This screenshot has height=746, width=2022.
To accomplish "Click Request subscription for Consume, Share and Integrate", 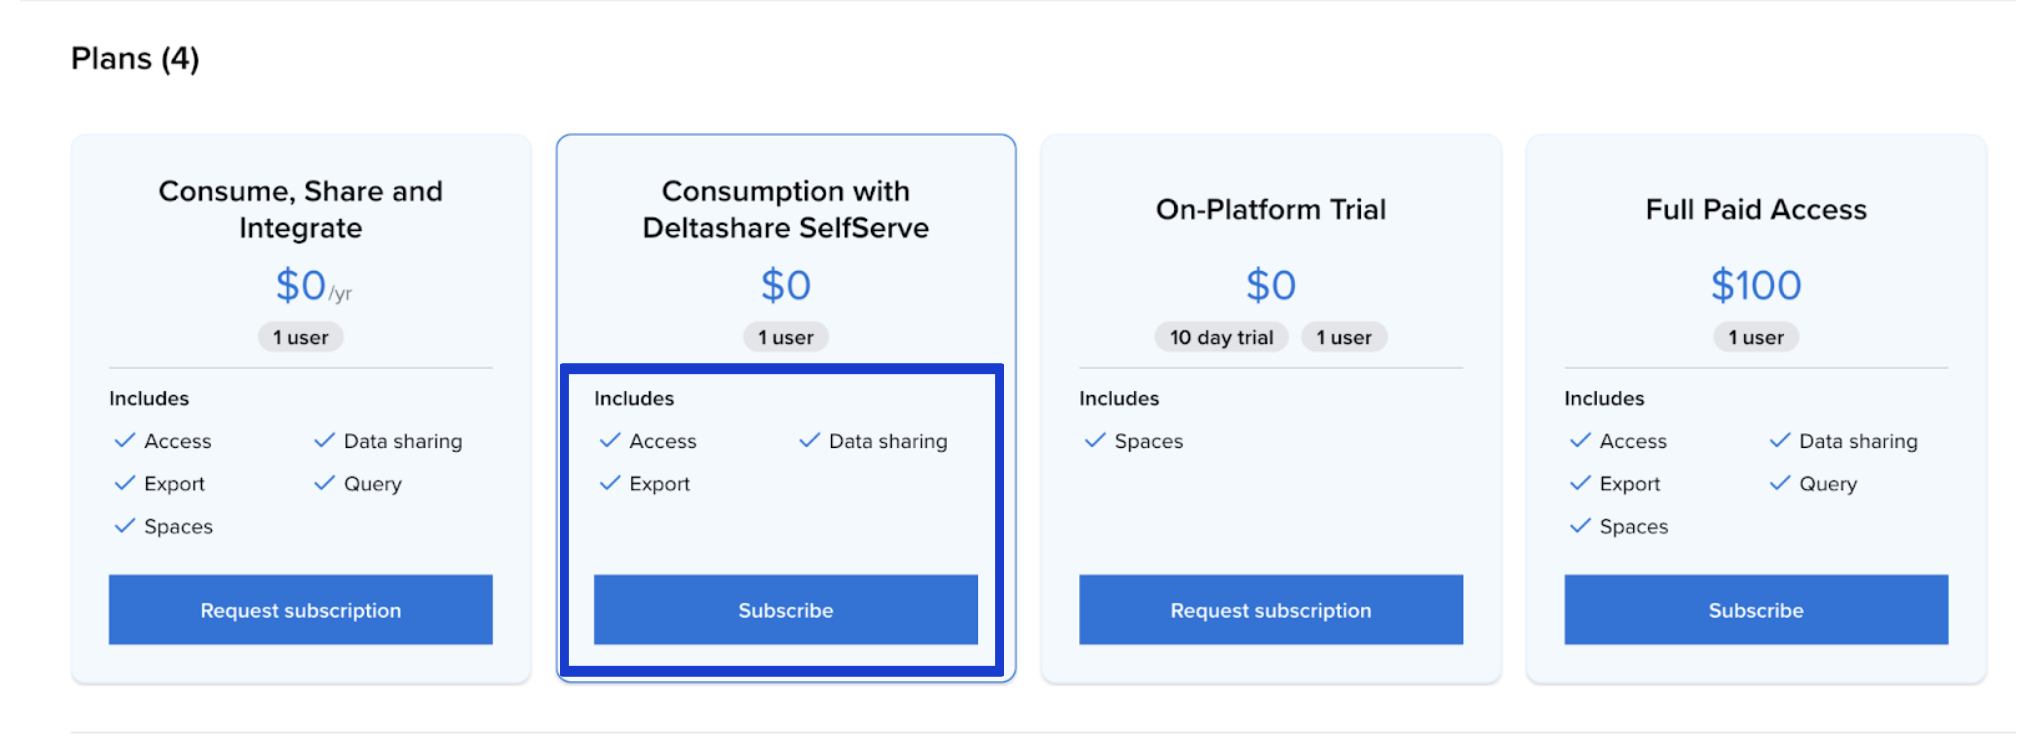I will pyautogui.click(x=300, y=610).
